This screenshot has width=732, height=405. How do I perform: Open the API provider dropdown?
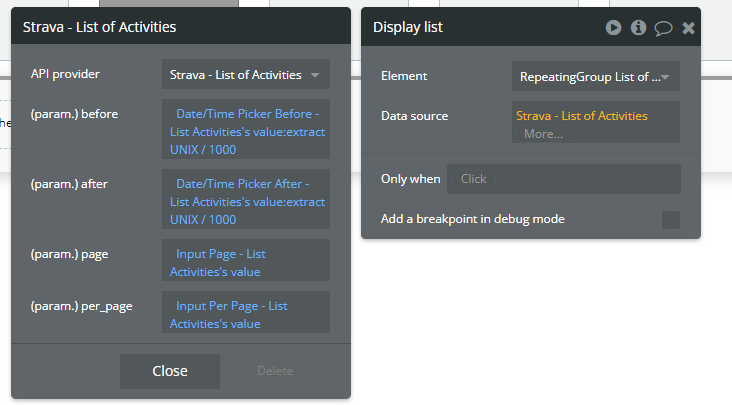click(x=246, y=75)
